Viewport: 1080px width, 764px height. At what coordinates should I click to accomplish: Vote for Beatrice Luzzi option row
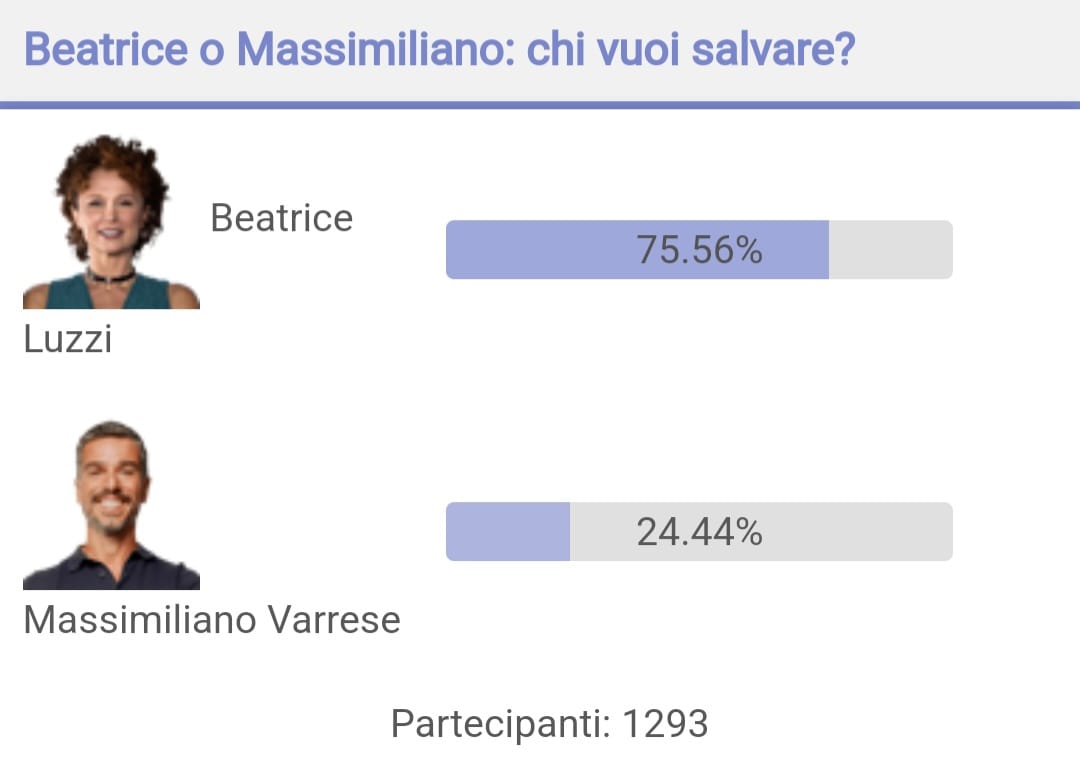[488, 245]
